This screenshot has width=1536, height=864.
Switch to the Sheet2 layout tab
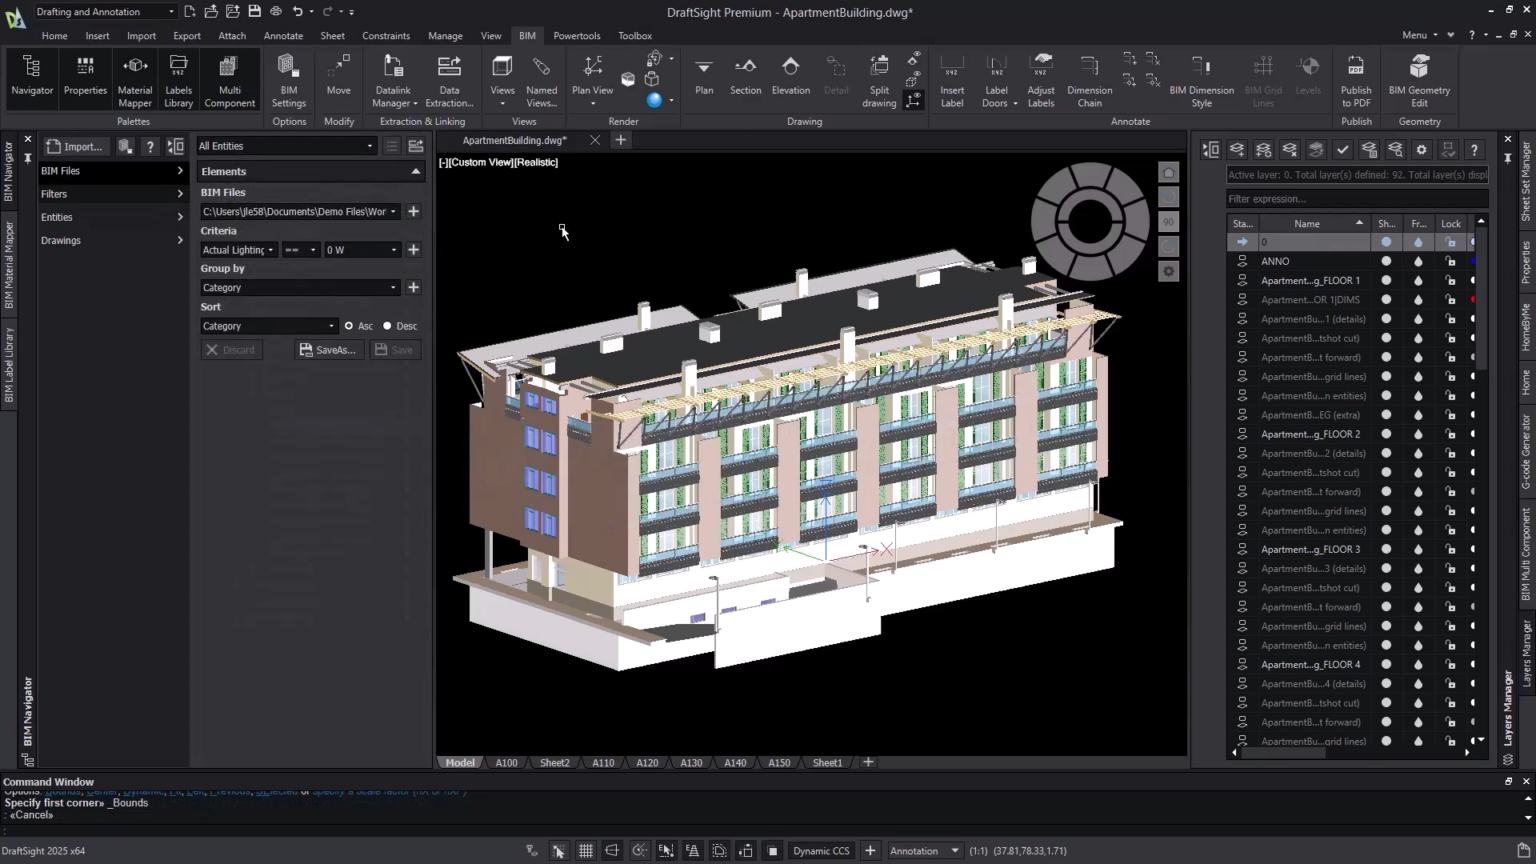pos(554,762)
